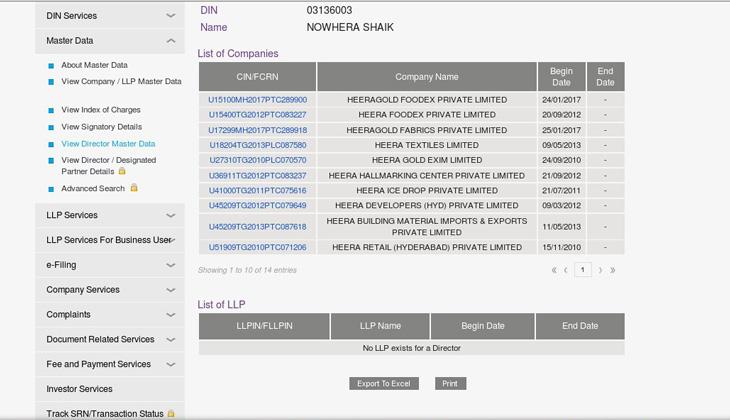Image resolution: width=730 pixels, height=420 pixels.
Task: Sort companies by End Date header
Action: (605, 77)
